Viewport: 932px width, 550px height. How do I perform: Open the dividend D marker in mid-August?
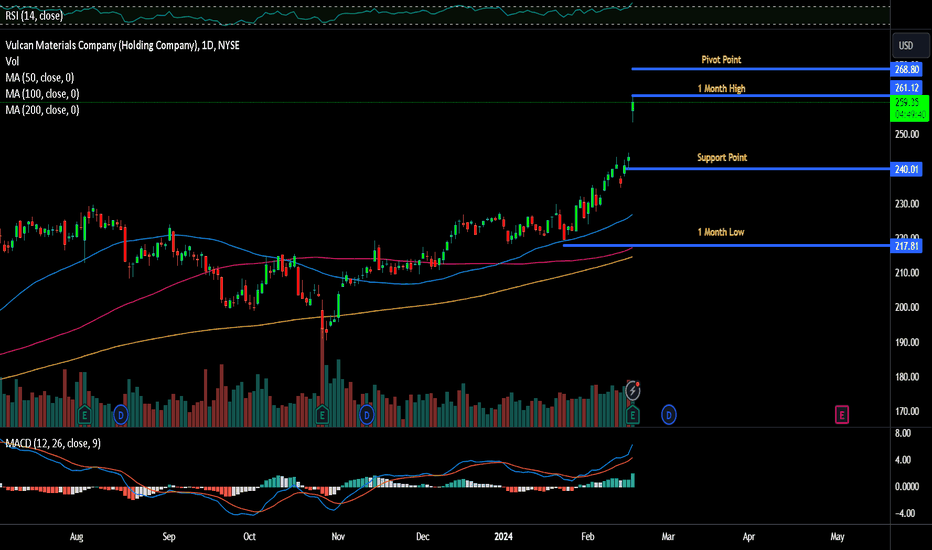121,414
